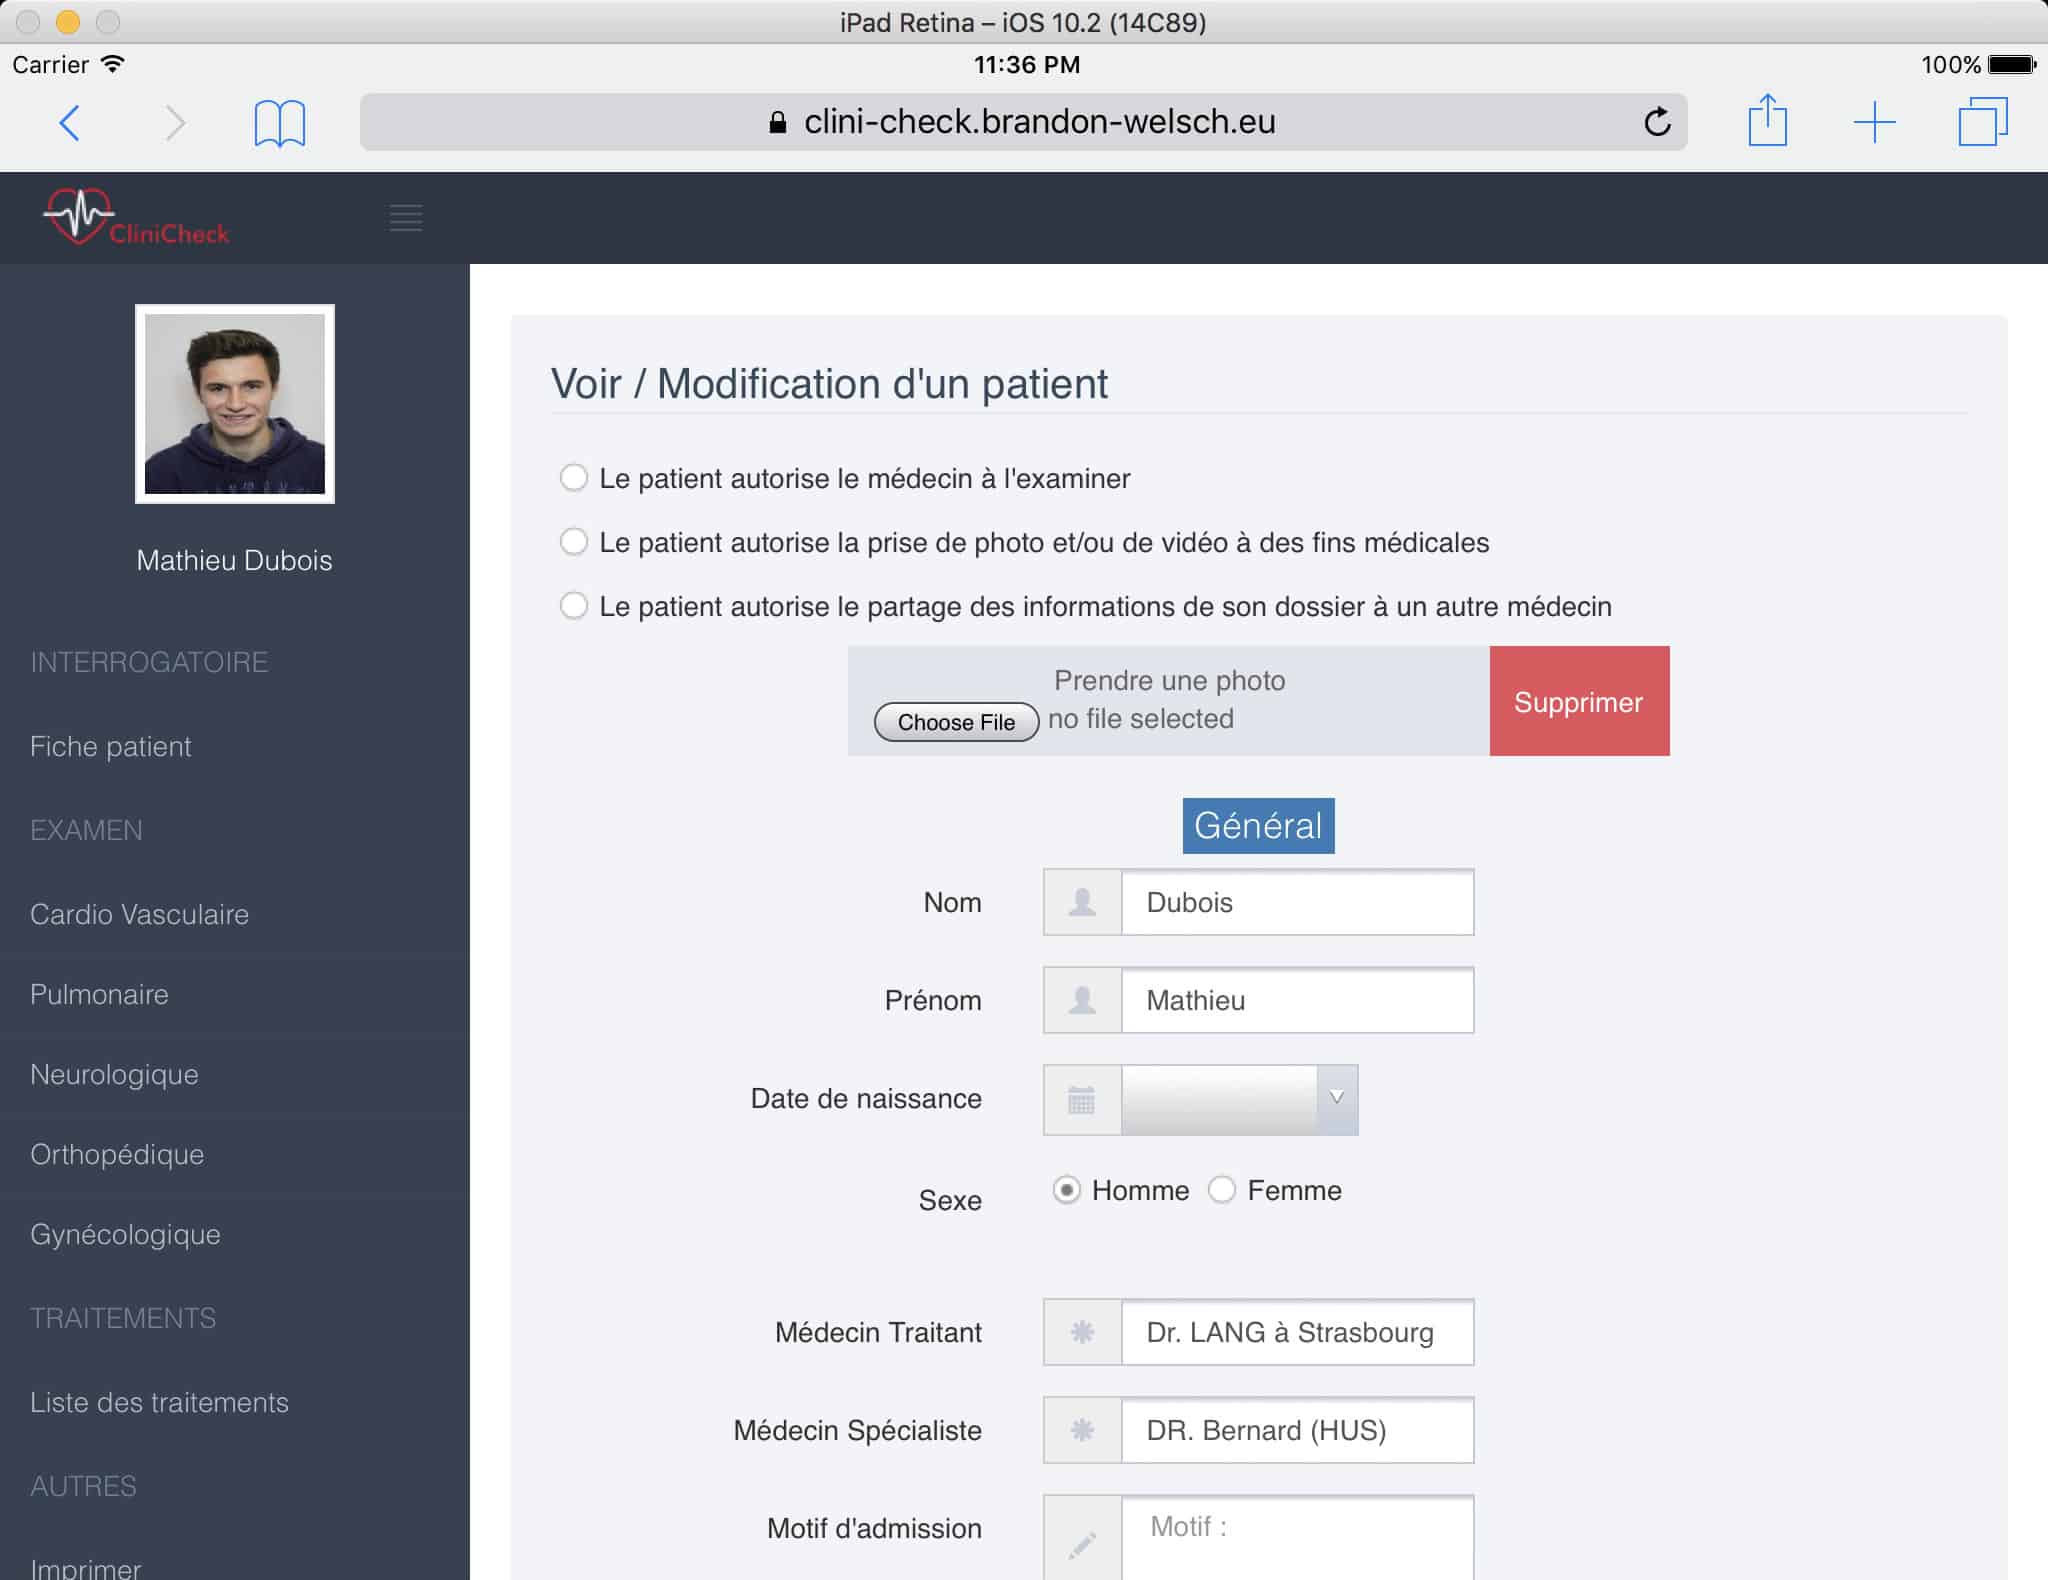Click the Général section tab

click(x=1257, y=826)
